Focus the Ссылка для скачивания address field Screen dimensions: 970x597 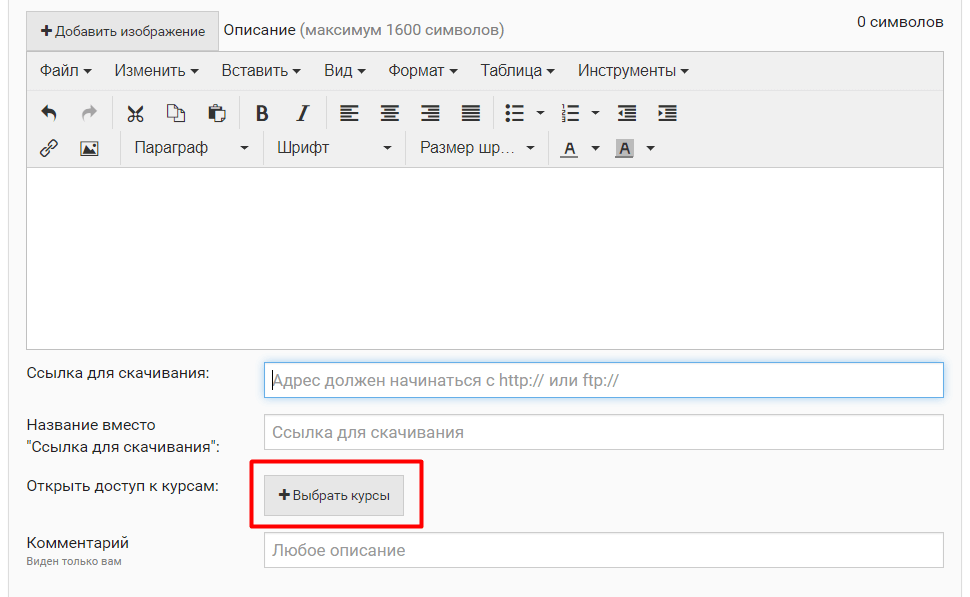pyautogui.click(x=603, y=380)
